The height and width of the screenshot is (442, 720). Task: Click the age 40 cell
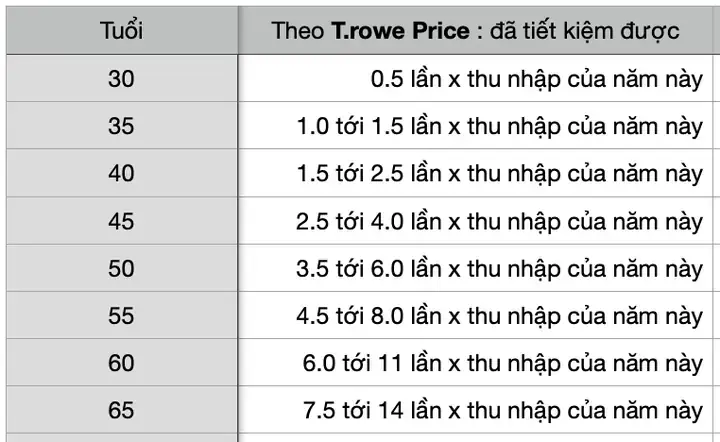coord(122,173)
